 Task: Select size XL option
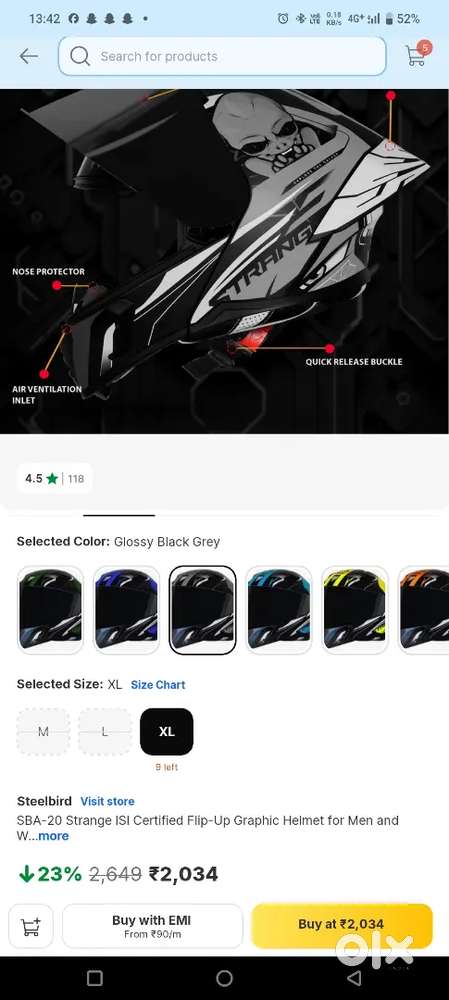point(166,732)
